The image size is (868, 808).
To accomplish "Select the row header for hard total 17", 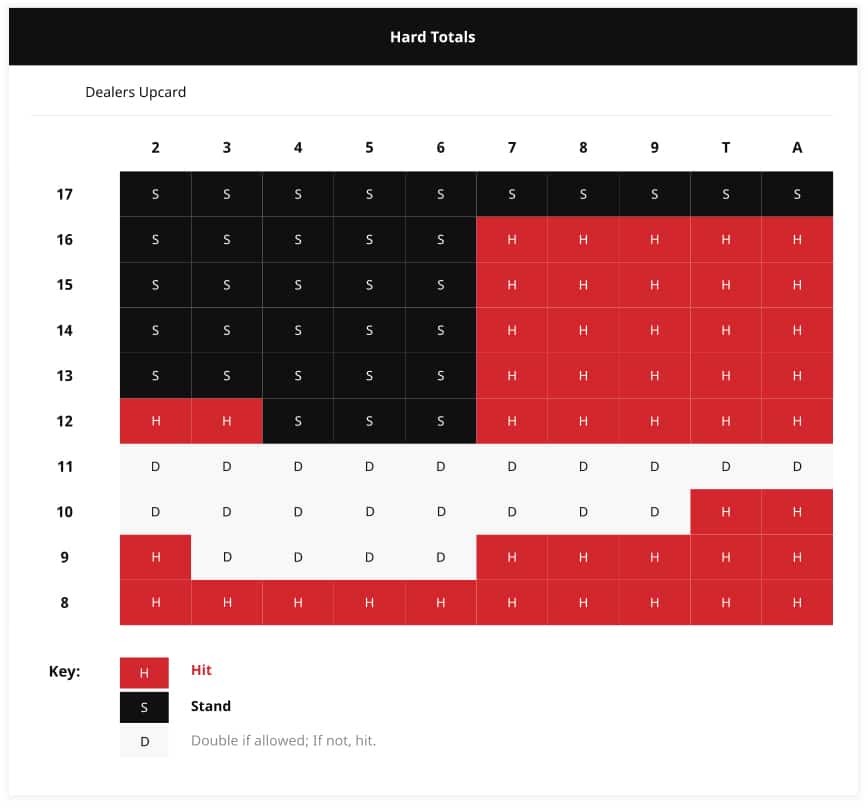I will tap(65, 194).
